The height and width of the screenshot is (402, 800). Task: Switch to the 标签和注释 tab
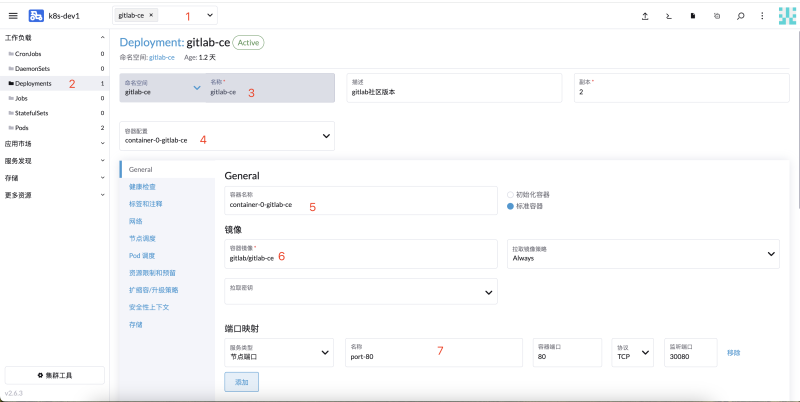click(x=146, y=204)
